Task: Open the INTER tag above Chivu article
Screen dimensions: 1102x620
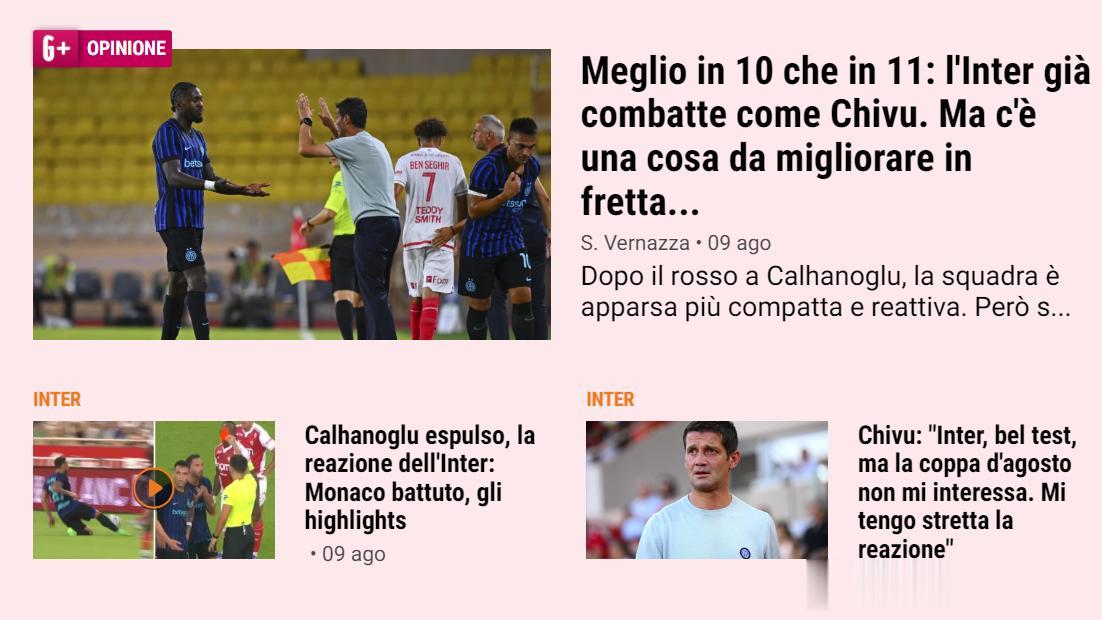Action: (610, 399)
